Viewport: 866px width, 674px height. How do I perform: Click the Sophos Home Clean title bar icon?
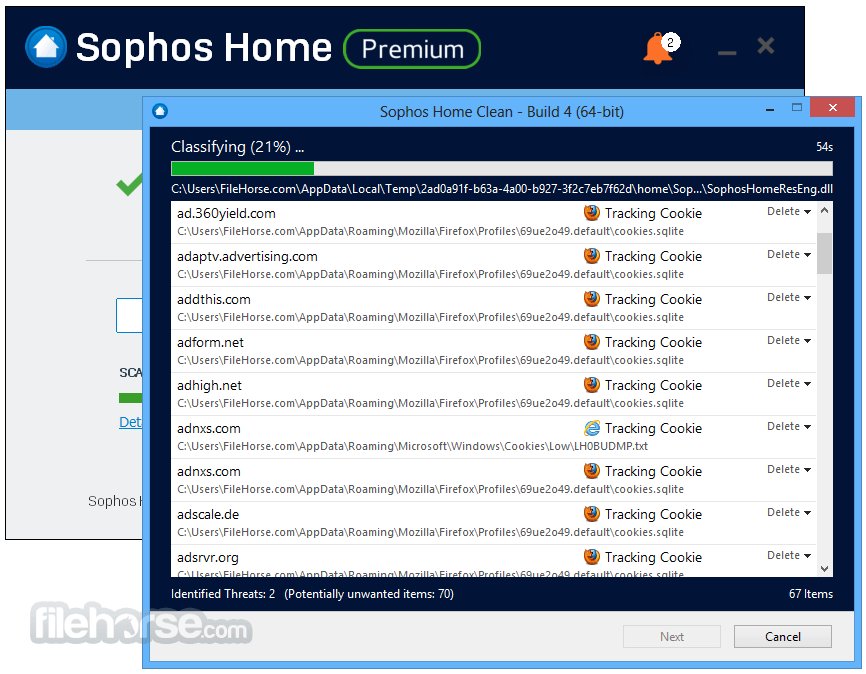point(160,111)
